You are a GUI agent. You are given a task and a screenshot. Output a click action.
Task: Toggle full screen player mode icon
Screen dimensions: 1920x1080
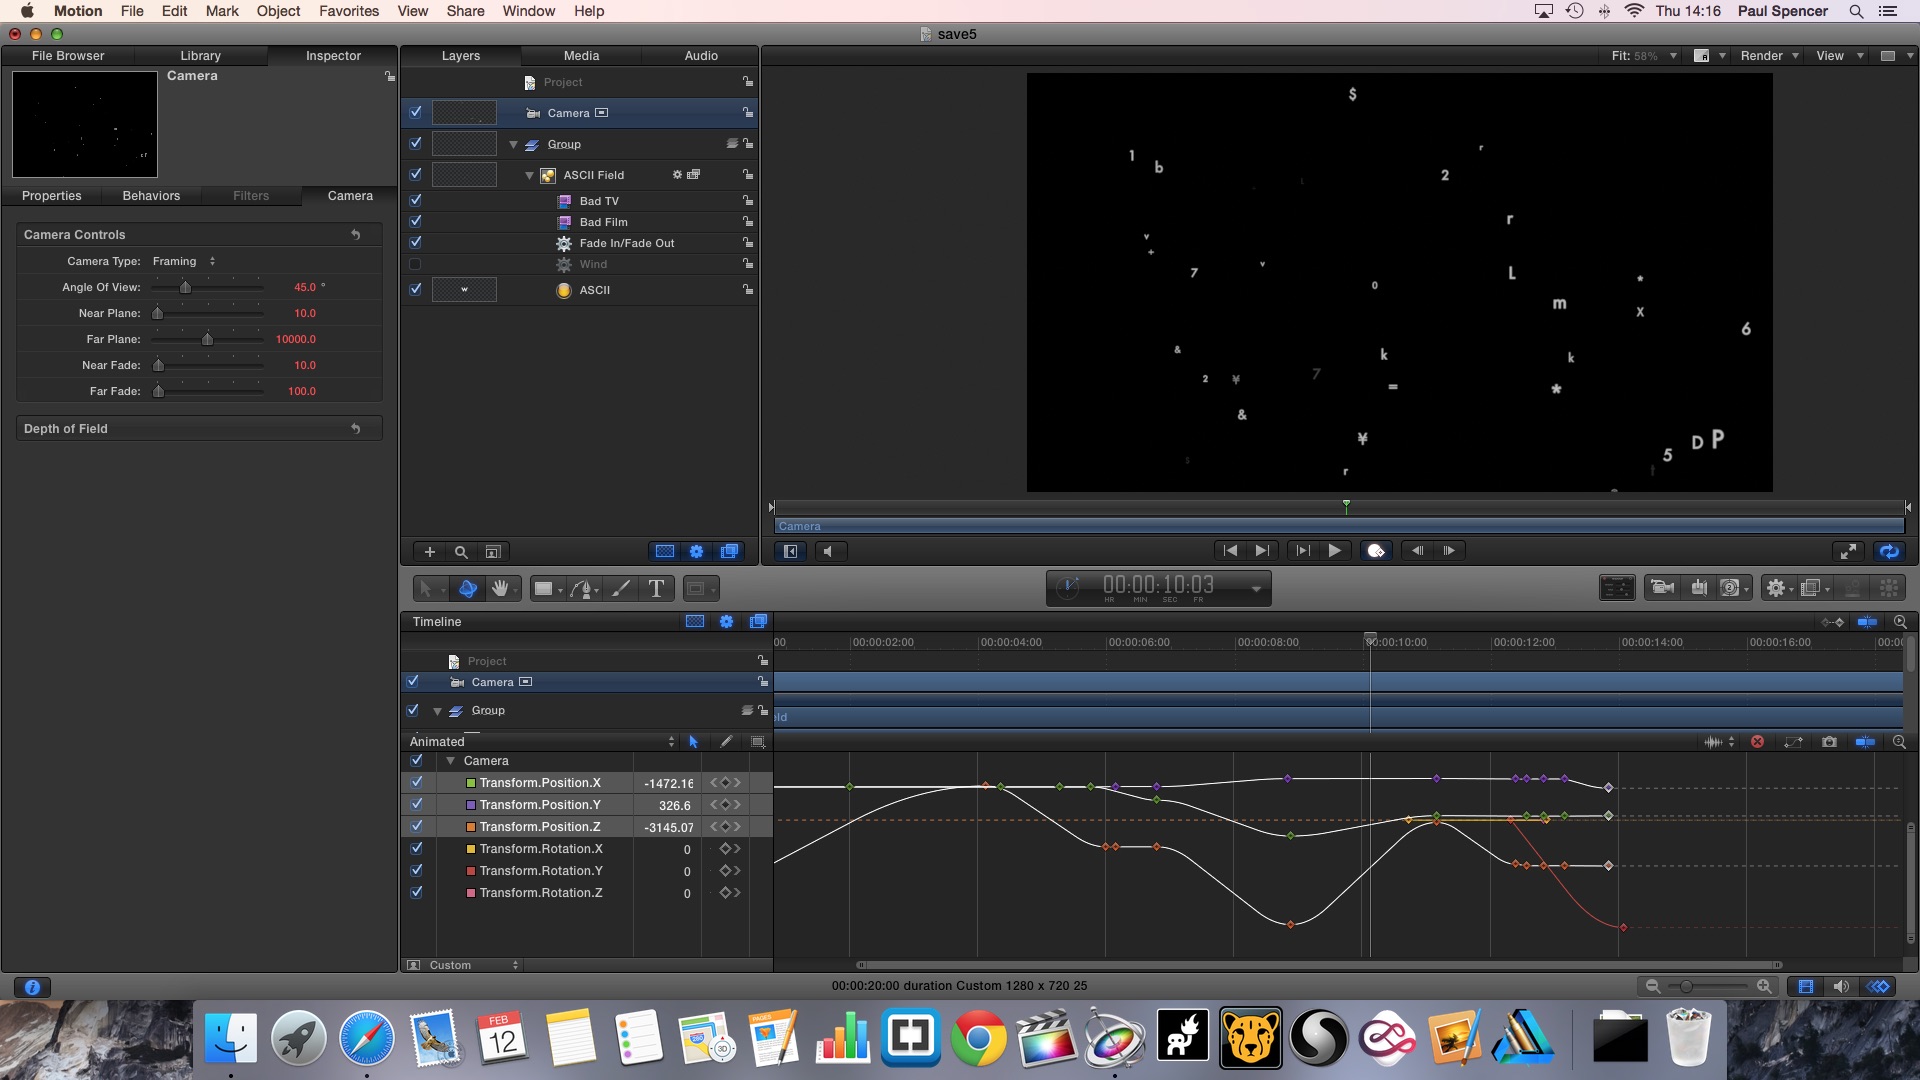(1848, 551)
